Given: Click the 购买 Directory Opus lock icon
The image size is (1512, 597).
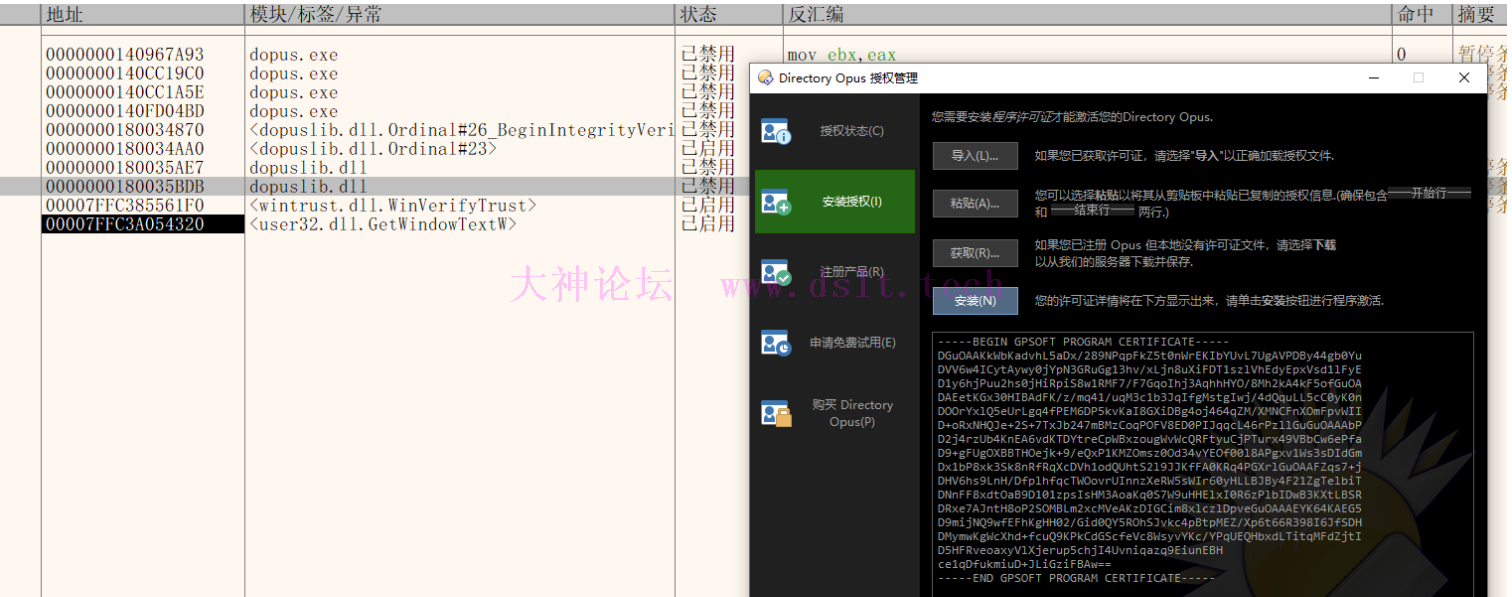Looking at the screenshot, I should pyautogui.click(x=775, y=413).
